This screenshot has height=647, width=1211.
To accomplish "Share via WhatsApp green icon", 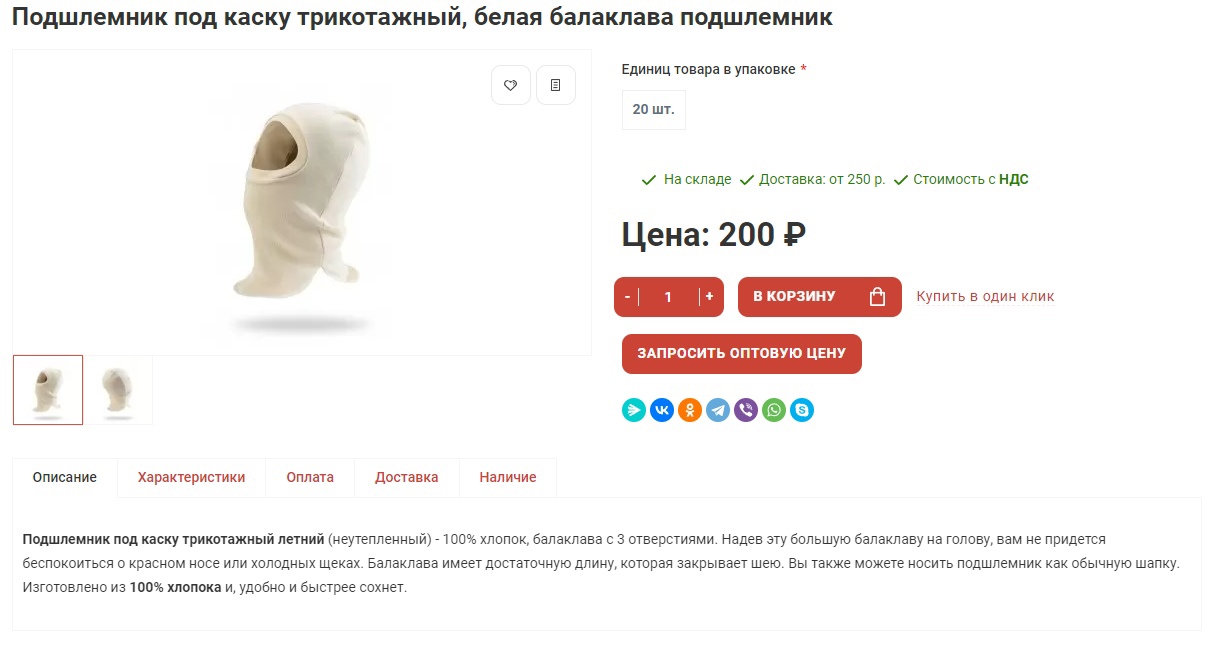I will coord(774,410).
